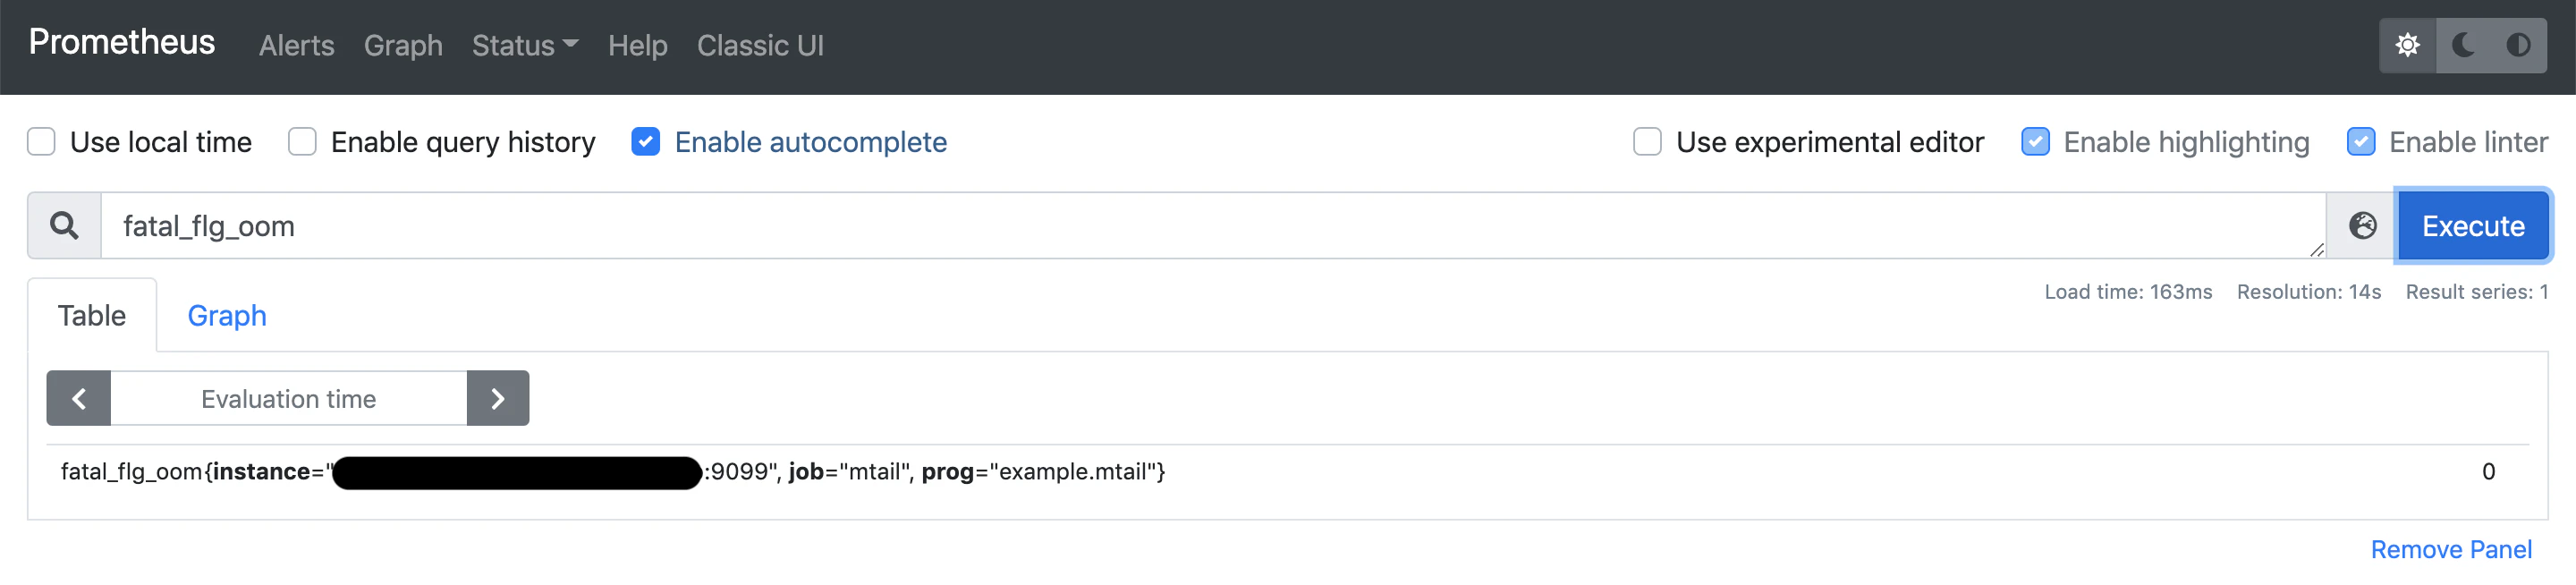Go to previous evaluation time arrow
This screenshot has width=2576, height=585.
[79, 399]
